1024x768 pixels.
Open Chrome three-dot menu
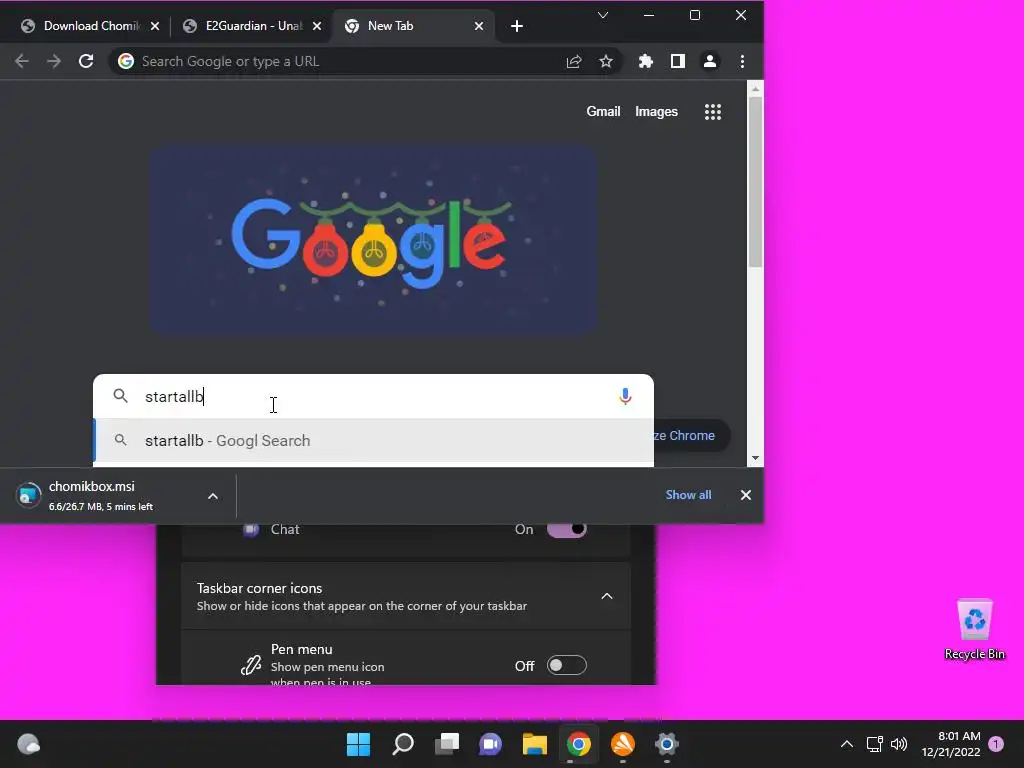point(742,61)
